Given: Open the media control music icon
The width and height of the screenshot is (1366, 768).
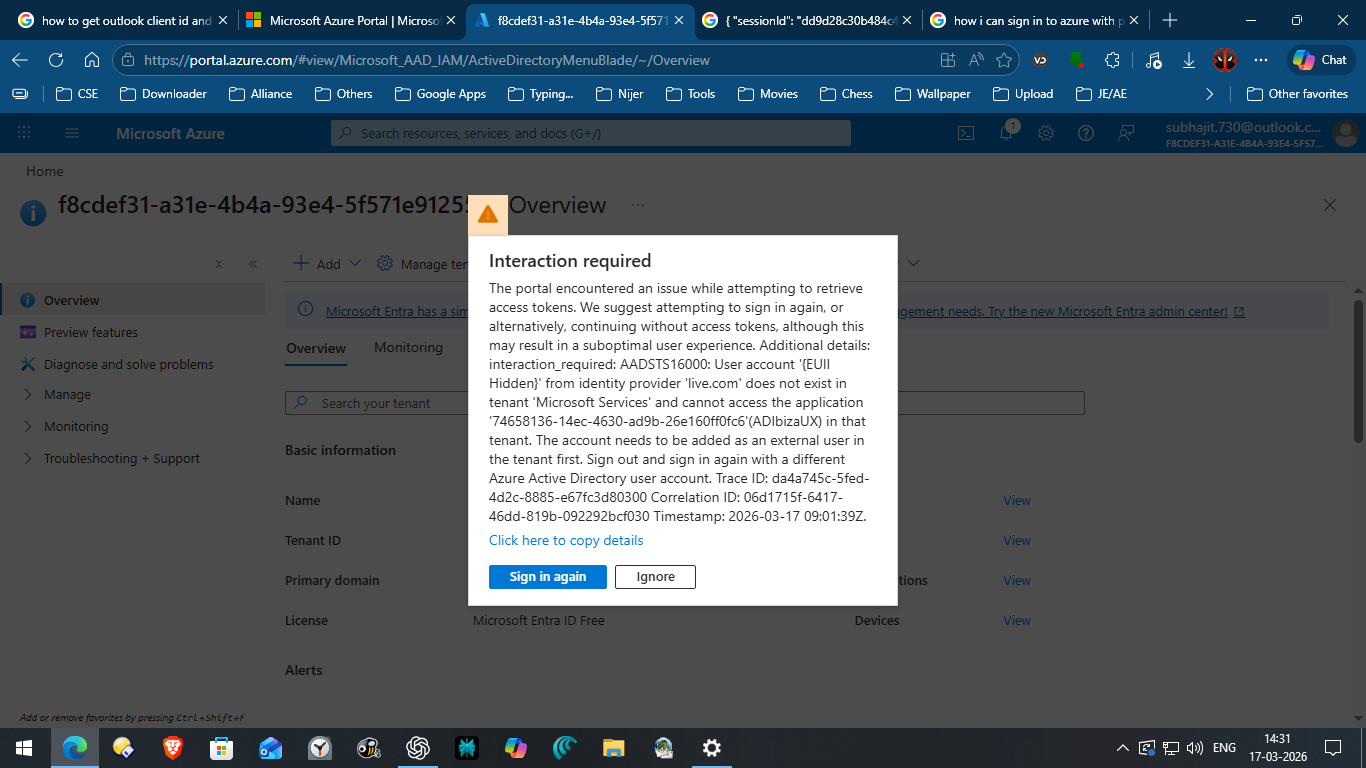Looking at the screenshot, I should pyautogui.click(x=1153, y=60).
